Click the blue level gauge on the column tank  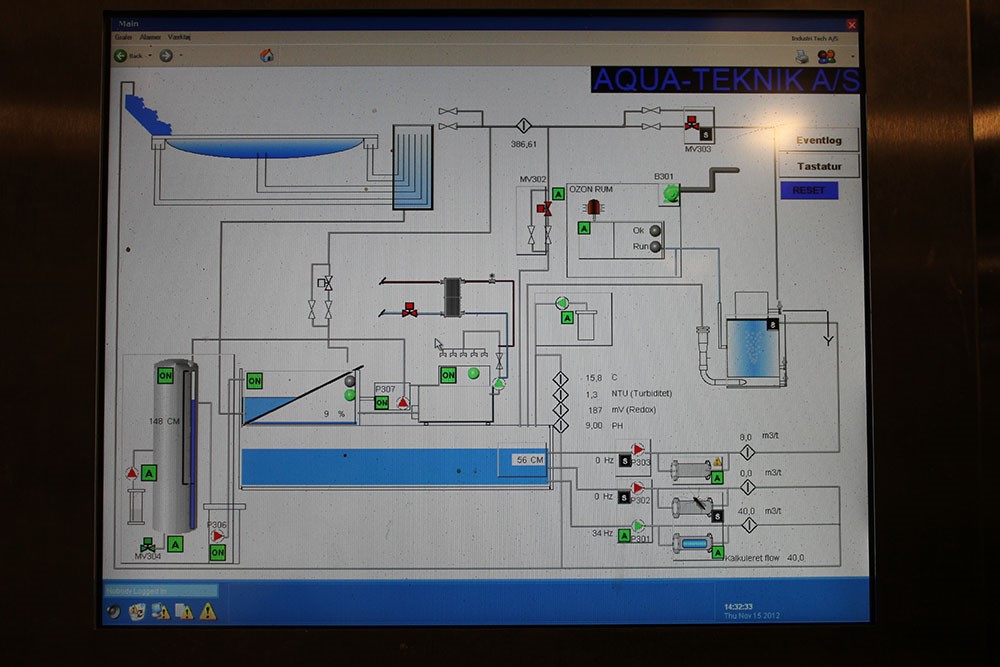pyautogui.click(x=193, y=449)
